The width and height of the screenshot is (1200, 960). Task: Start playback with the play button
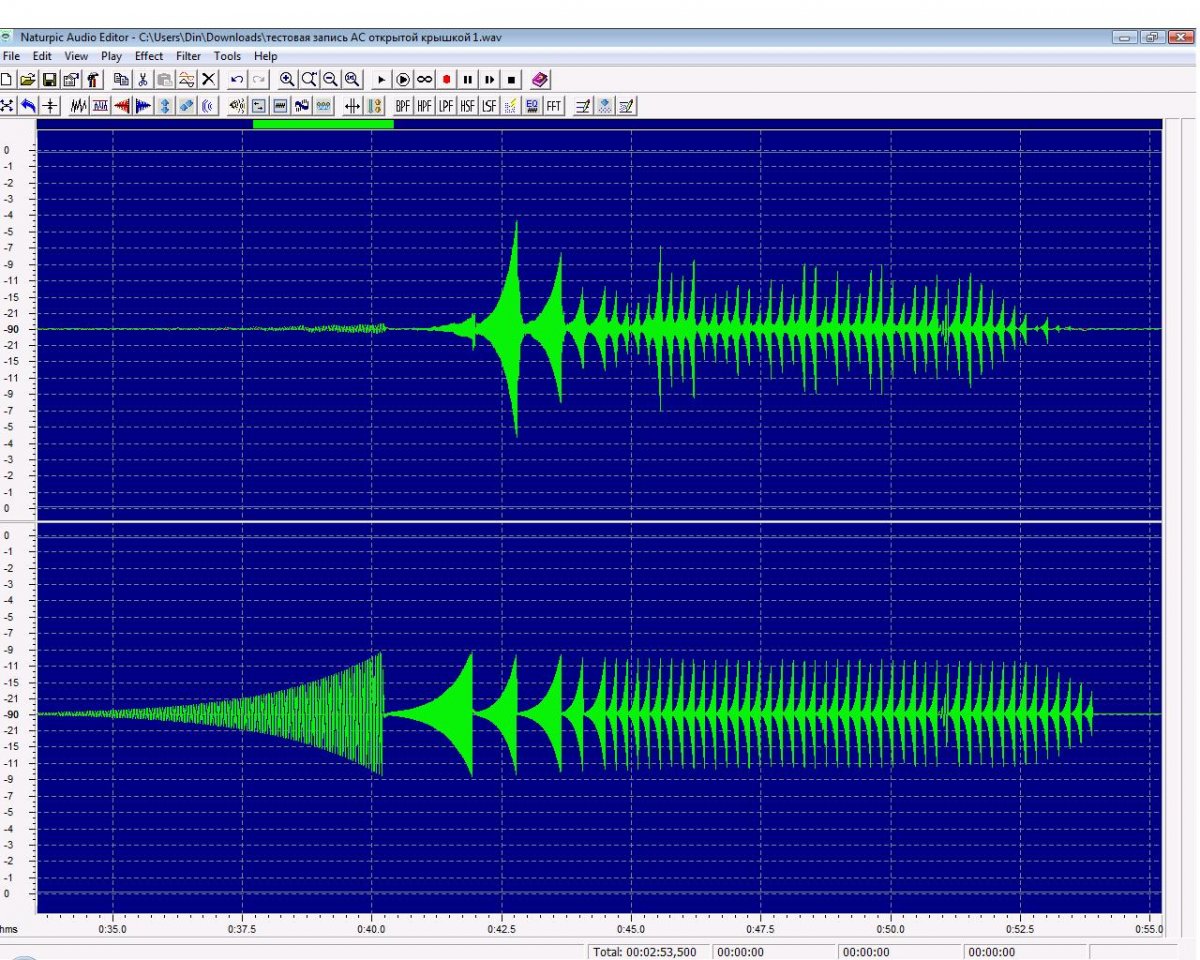point(381,79)
